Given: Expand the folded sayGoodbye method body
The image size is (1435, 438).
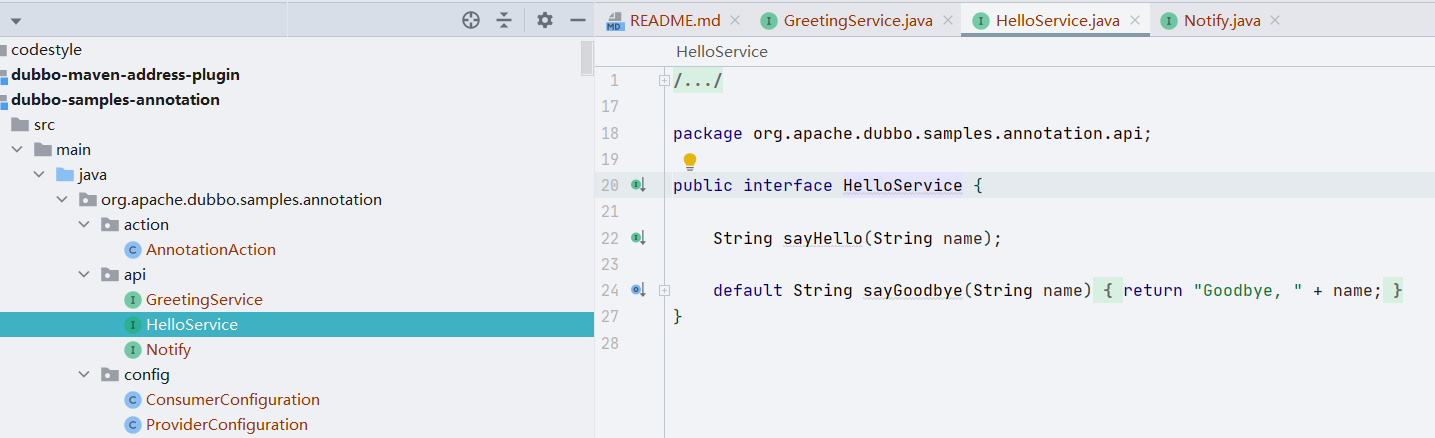Looking at the screenshot, I should (x=664, y=290).
